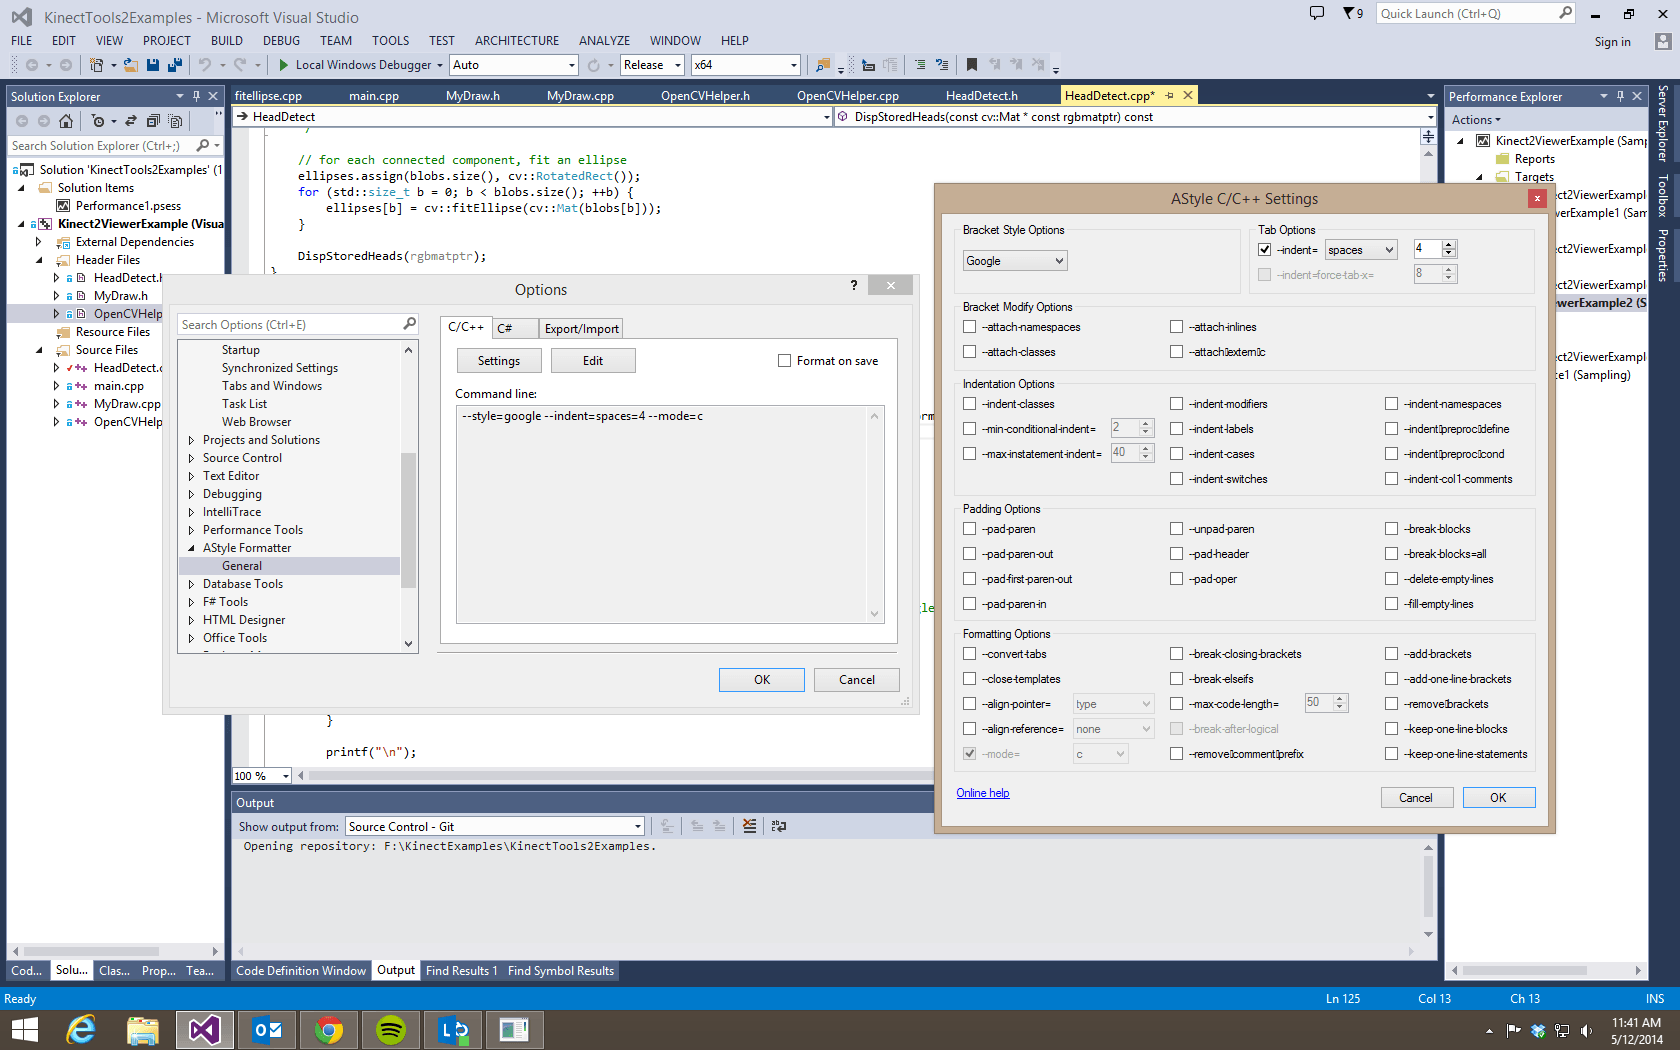Click the Comment Out Selection icon
The height and width of the screenshot is (1050, 1680).
point(920,65)
